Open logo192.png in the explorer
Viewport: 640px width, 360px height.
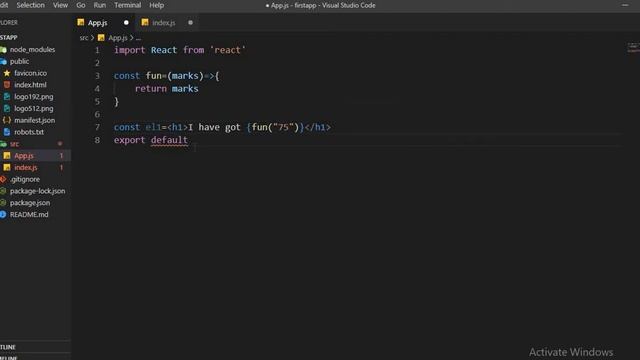33,97
